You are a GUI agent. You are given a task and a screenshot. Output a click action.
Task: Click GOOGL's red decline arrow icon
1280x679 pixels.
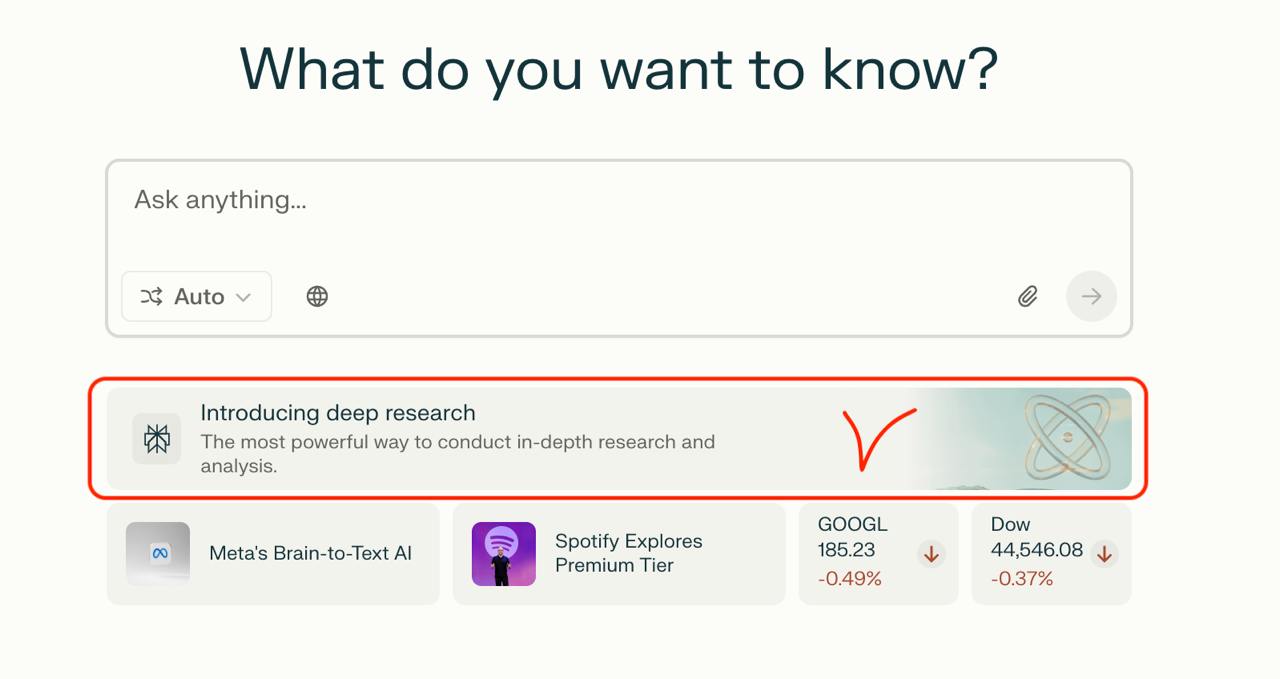[x=930, y=552]
